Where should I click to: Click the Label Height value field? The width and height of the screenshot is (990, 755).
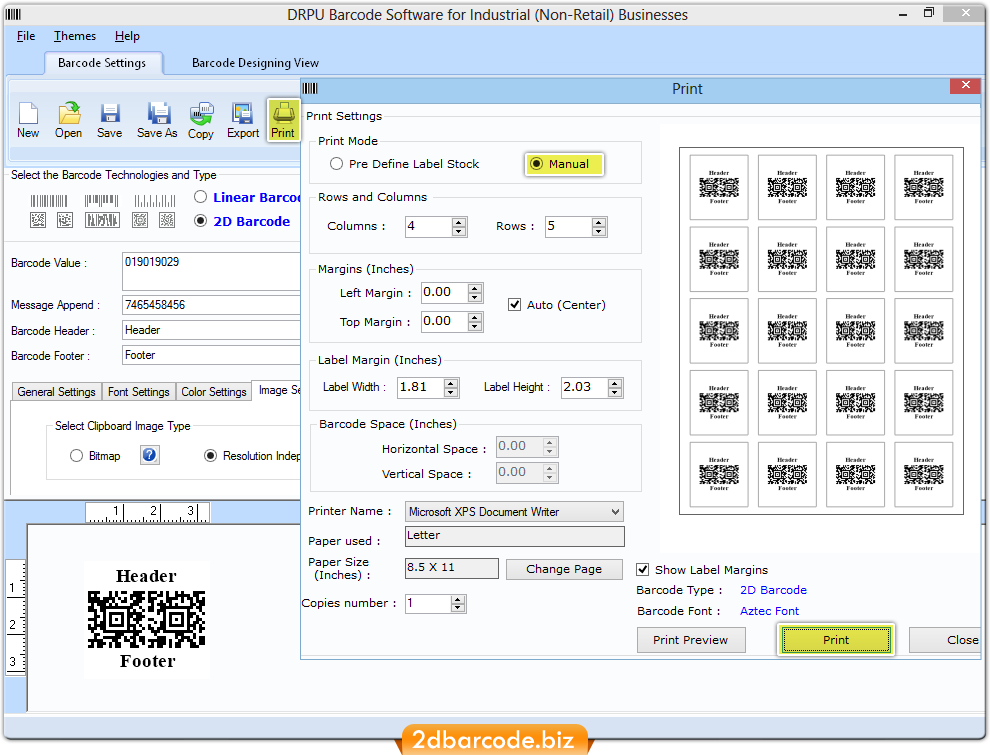(x=584, y=388)
